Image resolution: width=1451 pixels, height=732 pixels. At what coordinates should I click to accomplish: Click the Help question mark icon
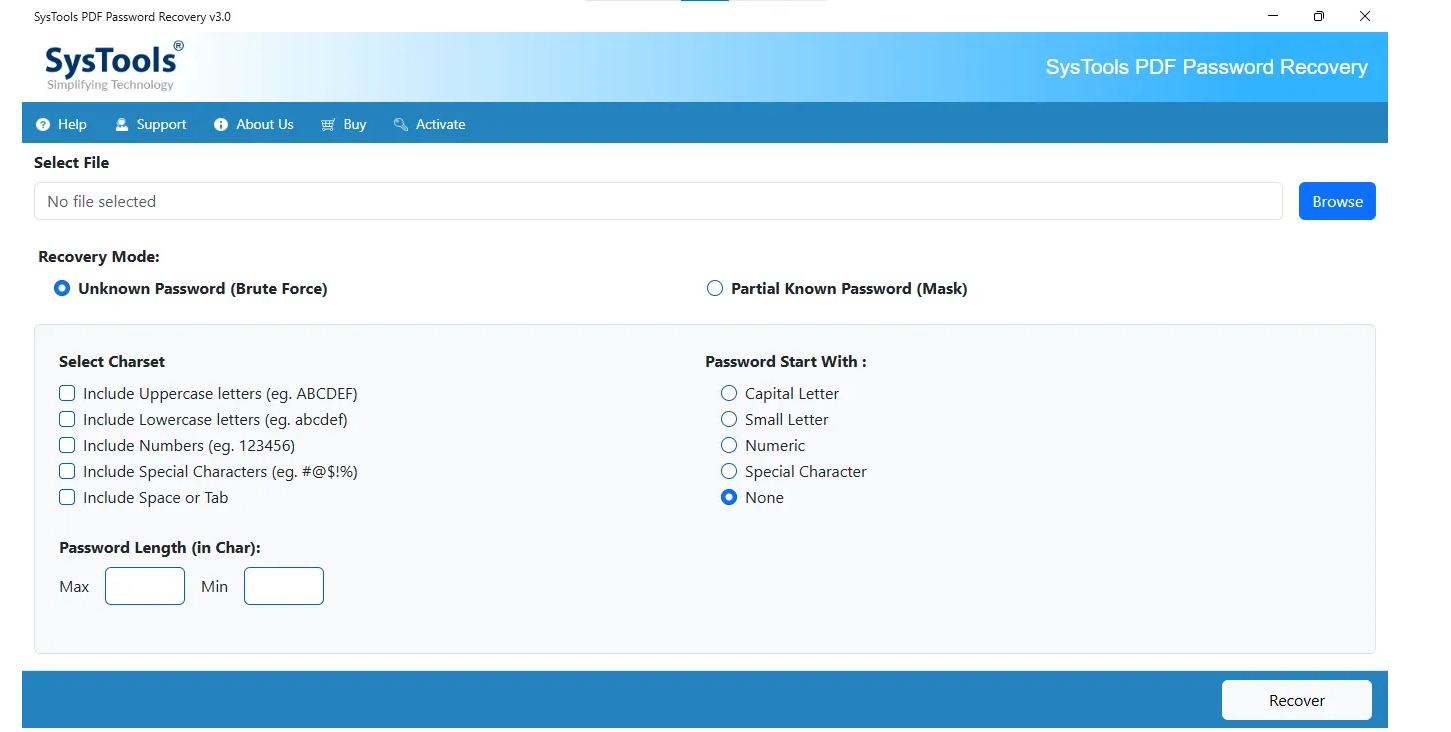[43, 125]
